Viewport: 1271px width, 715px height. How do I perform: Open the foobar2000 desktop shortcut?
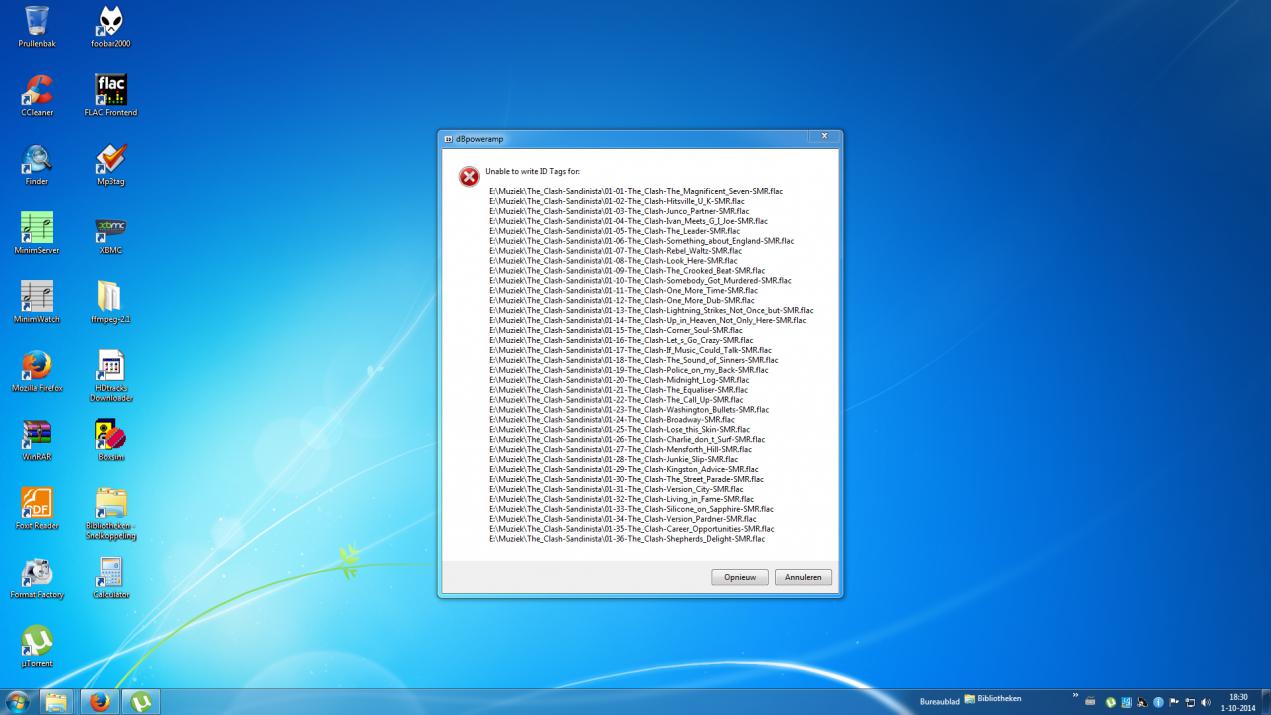tap(110, 23)
